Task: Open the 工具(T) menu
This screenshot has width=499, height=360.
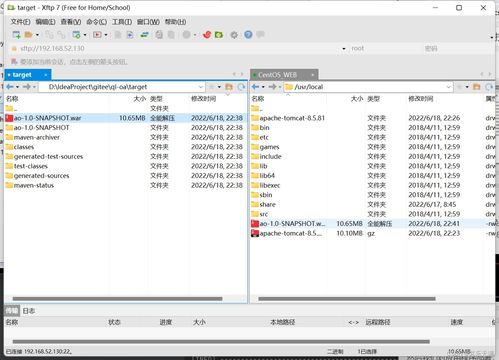Action: coord(122,22)
